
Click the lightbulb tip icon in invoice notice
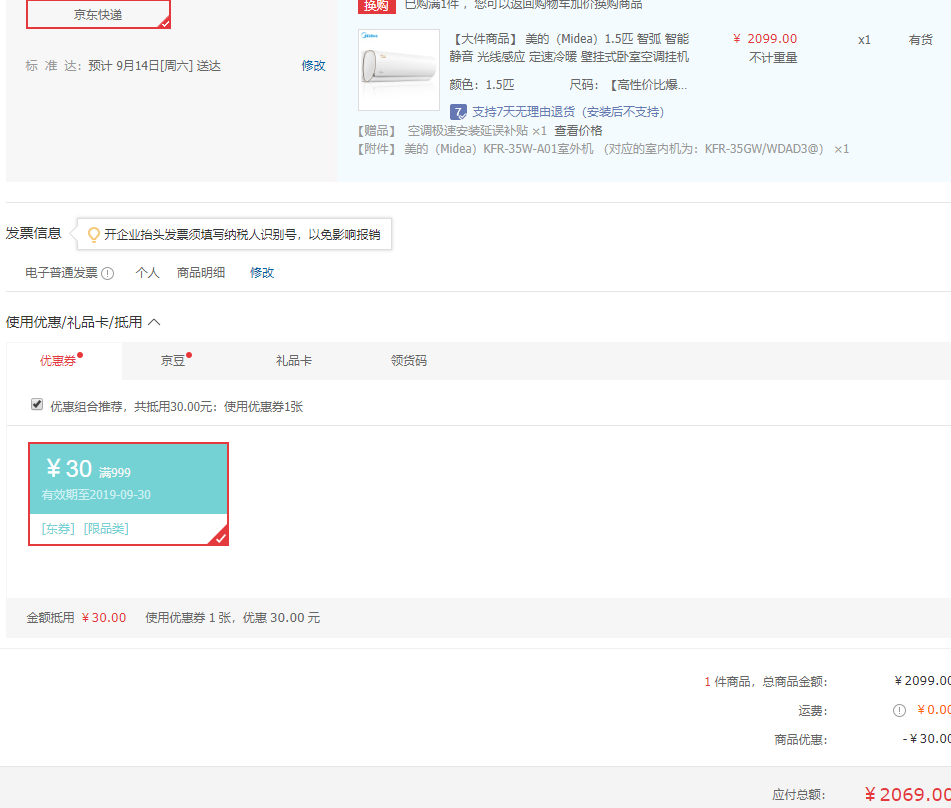(93, 234)
